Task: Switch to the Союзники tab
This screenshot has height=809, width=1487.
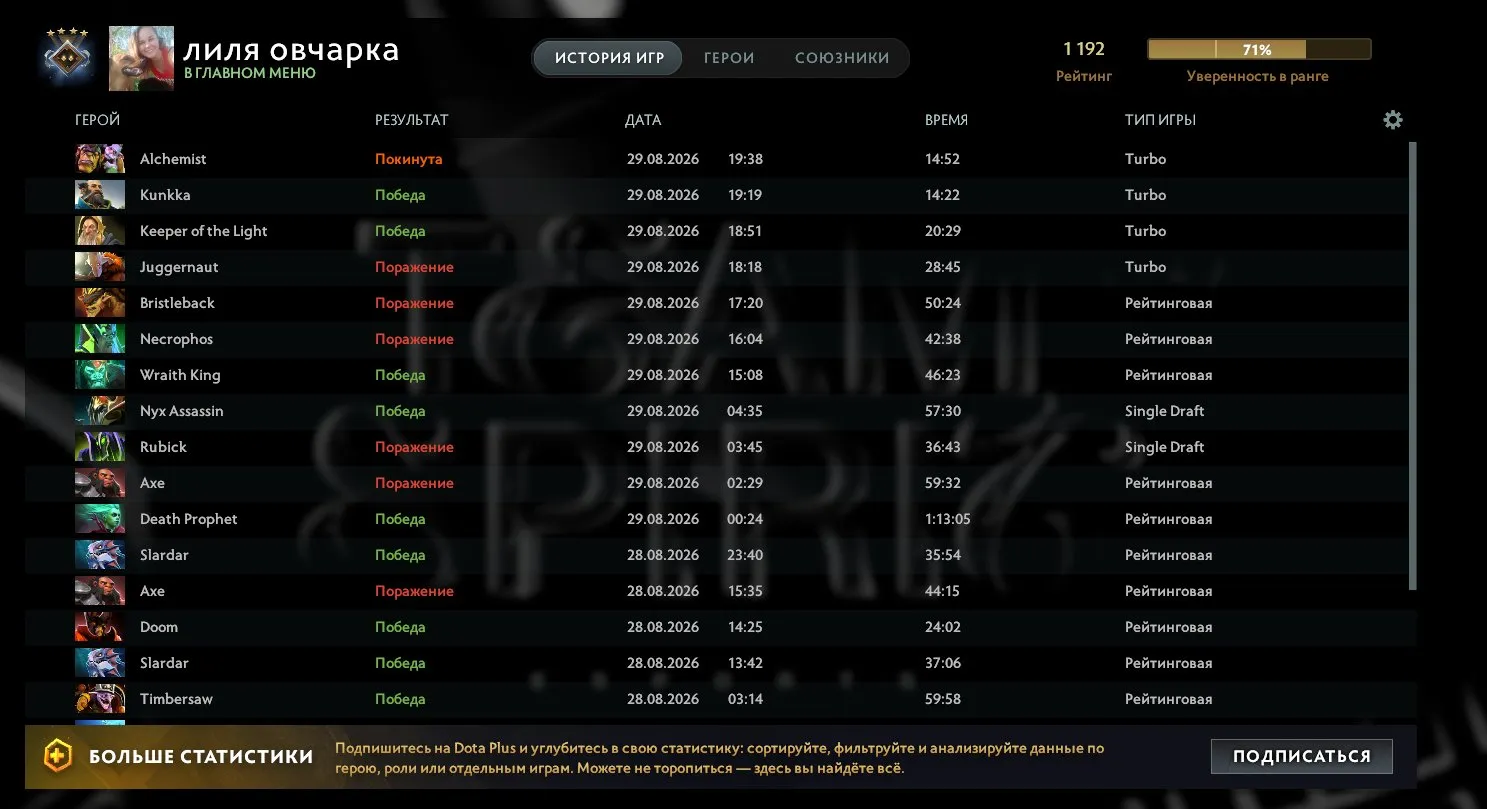Action: (x=842, y=58)
